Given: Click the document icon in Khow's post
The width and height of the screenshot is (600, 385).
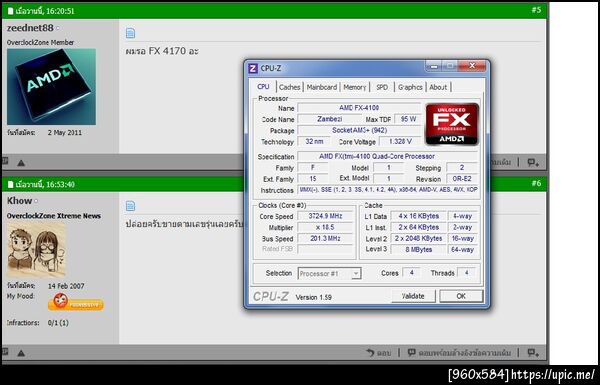Looking at the screenshot, I should 130,206.
